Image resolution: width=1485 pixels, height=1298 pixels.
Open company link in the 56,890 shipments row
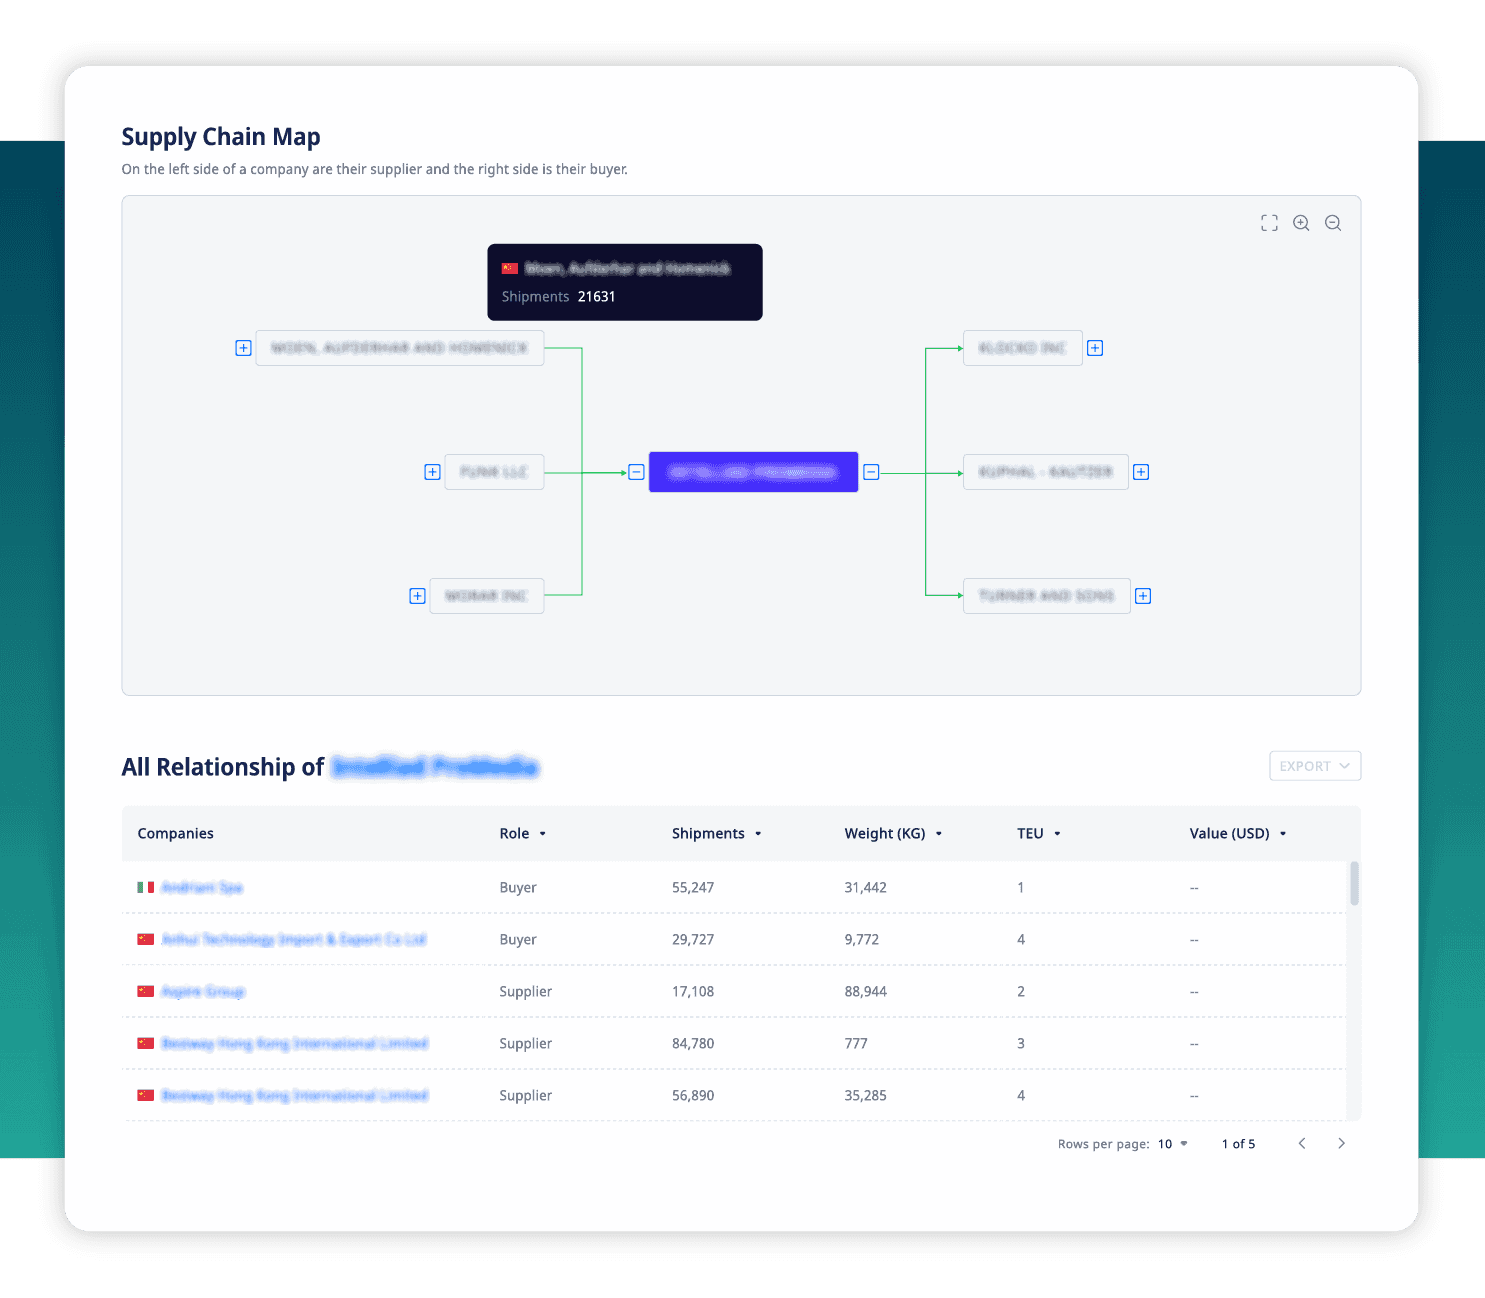click(295, 1095)
